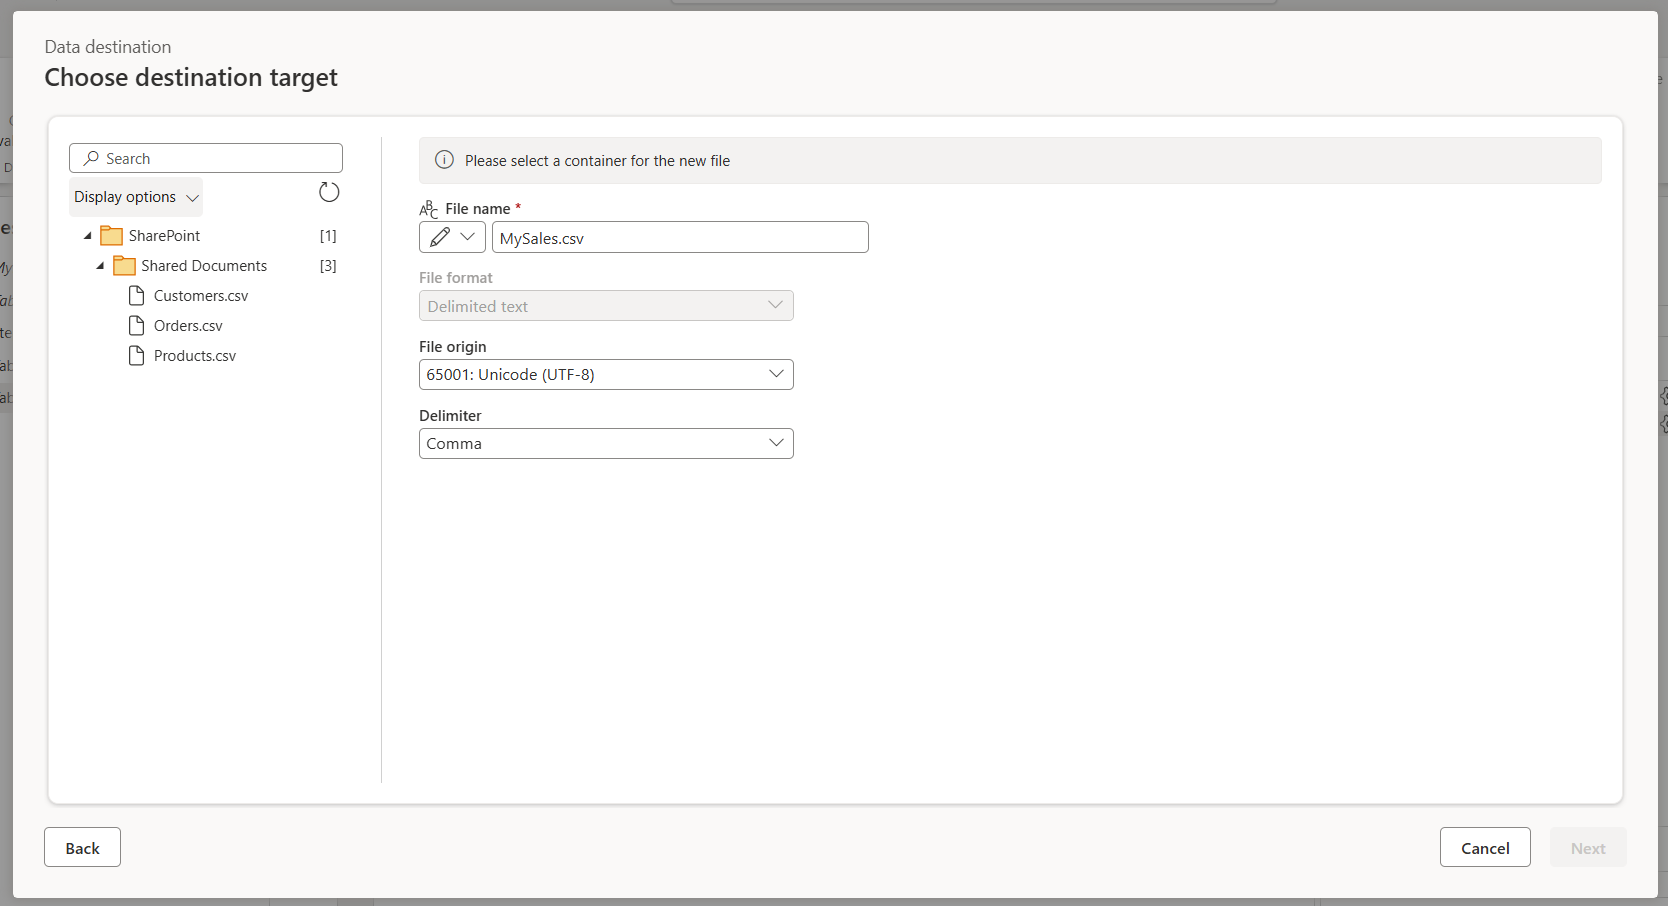The image size is (1668, 906).
Task: Select Products.csv in the file tree
Action: [x=195, y=355]
